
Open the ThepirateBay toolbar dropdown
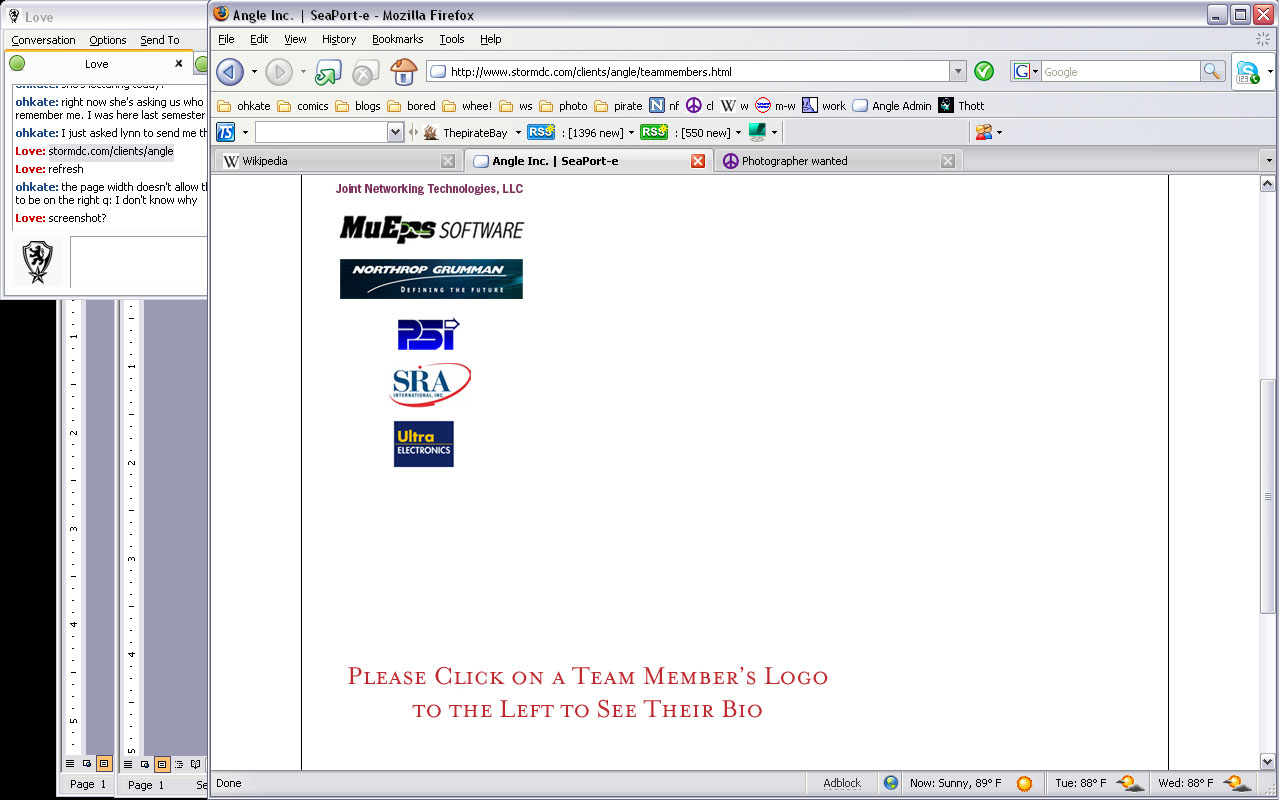click(518, 132)
